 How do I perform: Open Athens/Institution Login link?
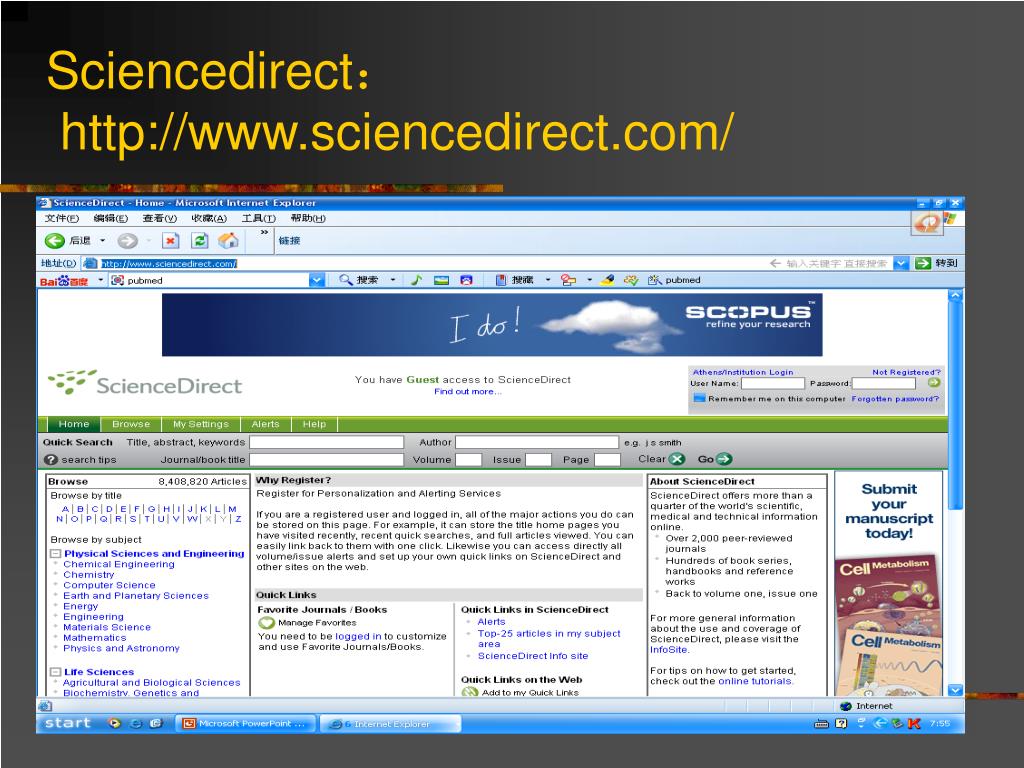(743, 372)
